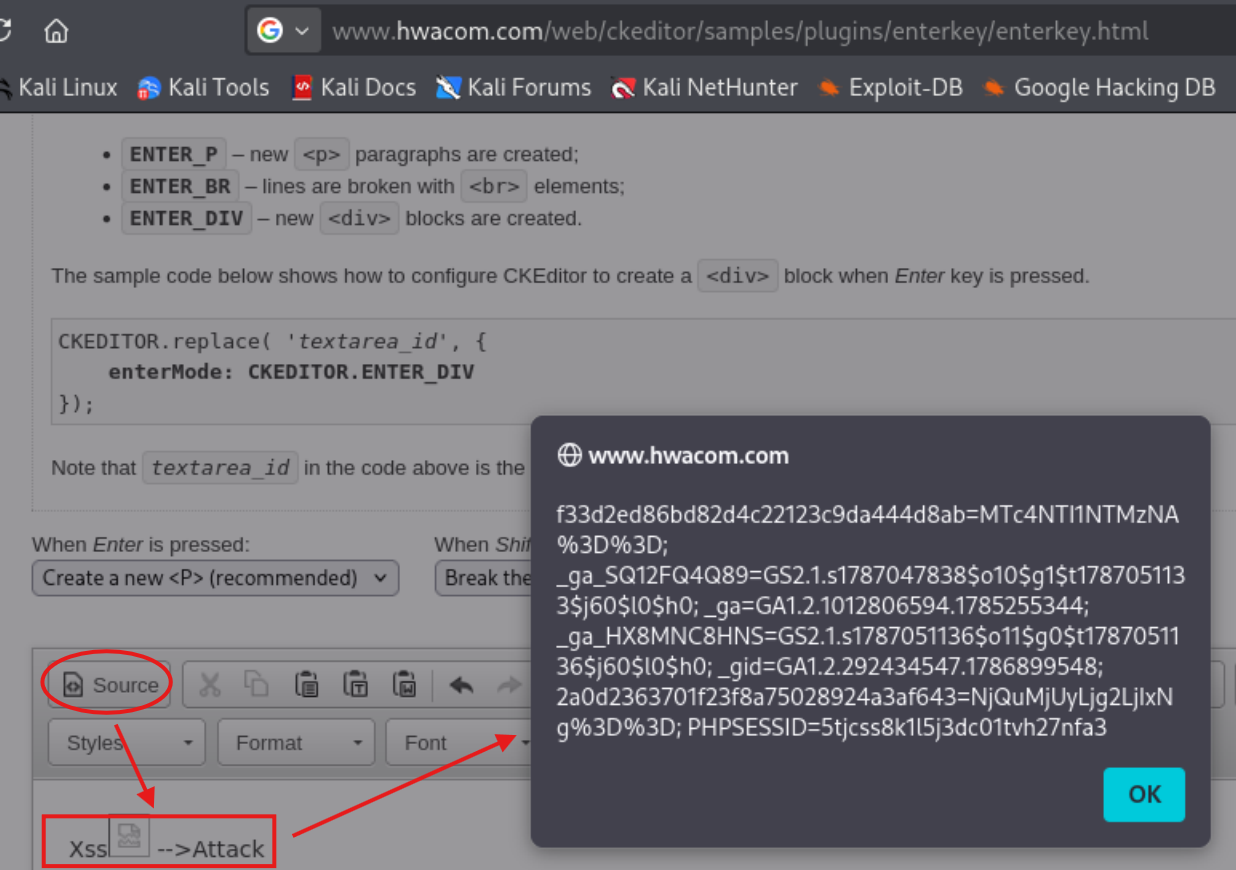Open the Kali Tools bookmark
Viewport: 1236px width, 870px height.
(x=203, y=88)
